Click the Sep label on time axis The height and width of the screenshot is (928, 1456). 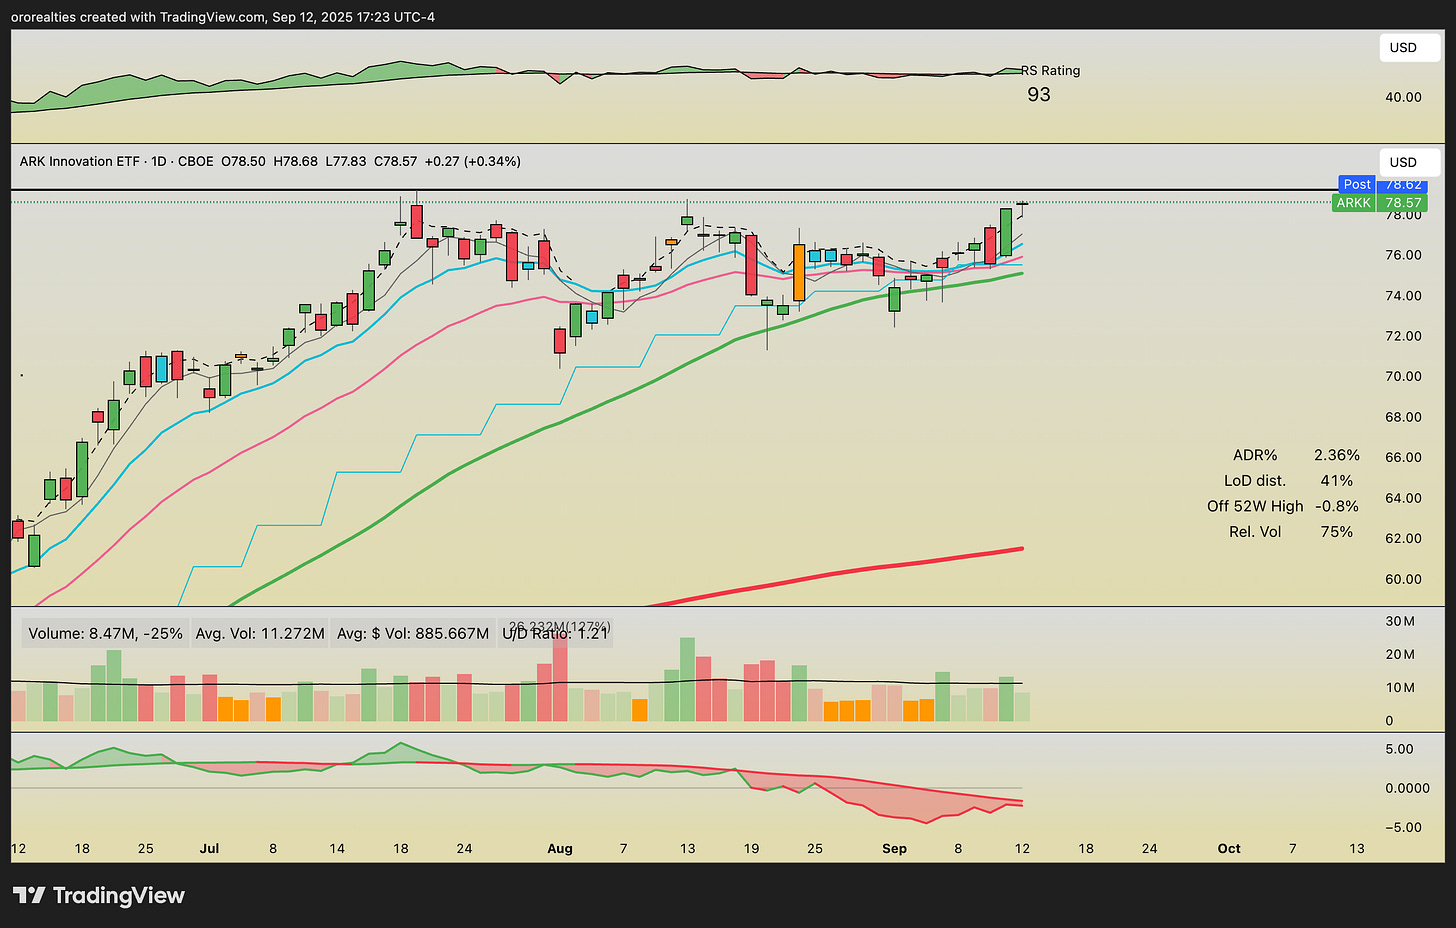point(895,848)
